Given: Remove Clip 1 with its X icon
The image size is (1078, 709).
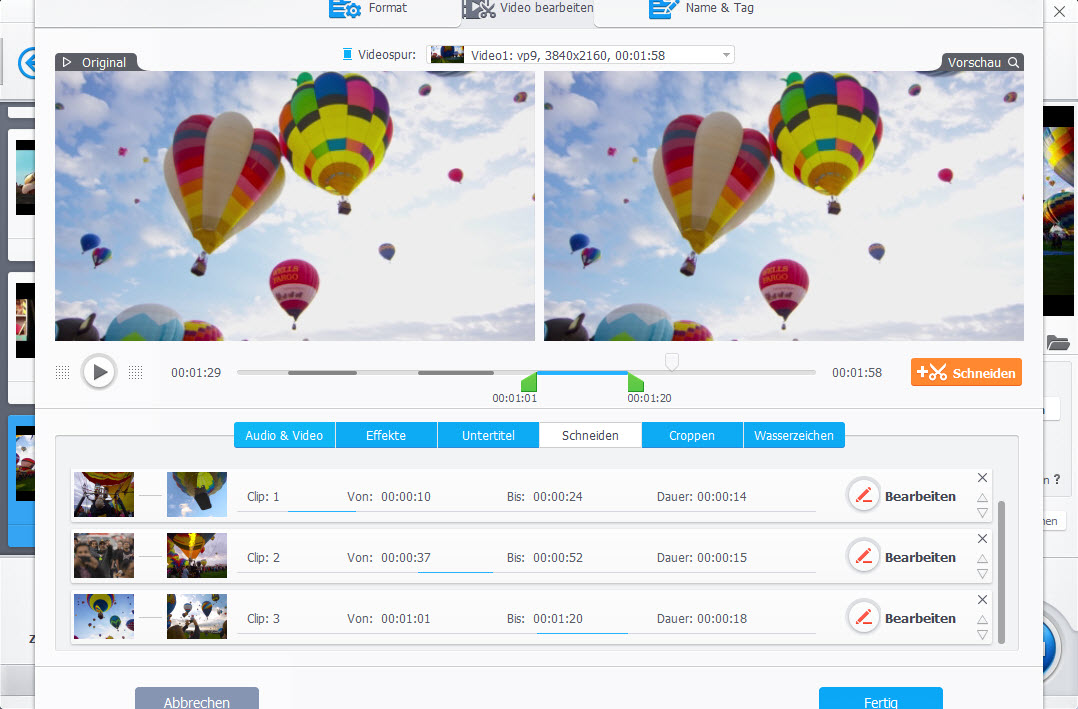Looking at the screenshot, I should click(x=982, y=477).
